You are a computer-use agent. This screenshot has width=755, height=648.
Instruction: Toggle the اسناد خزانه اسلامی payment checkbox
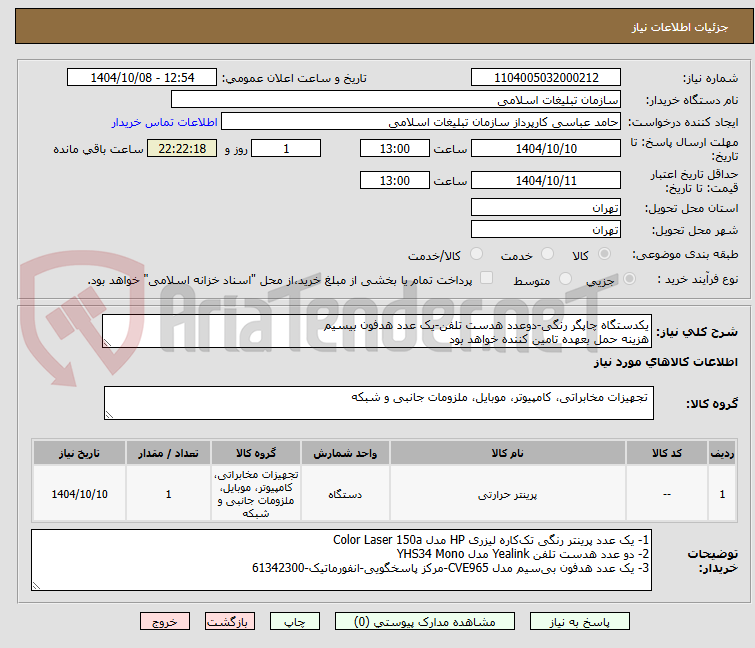tap(487, 278)
